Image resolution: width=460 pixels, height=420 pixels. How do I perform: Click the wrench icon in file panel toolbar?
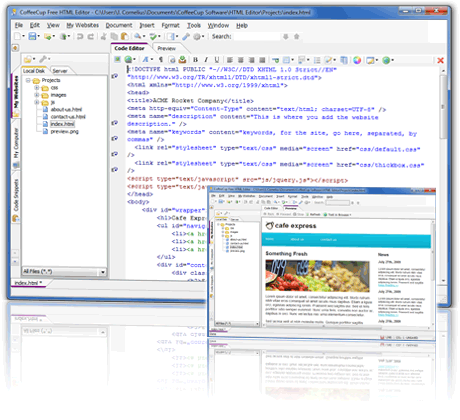pyautogui.click(x=43, y=59)
